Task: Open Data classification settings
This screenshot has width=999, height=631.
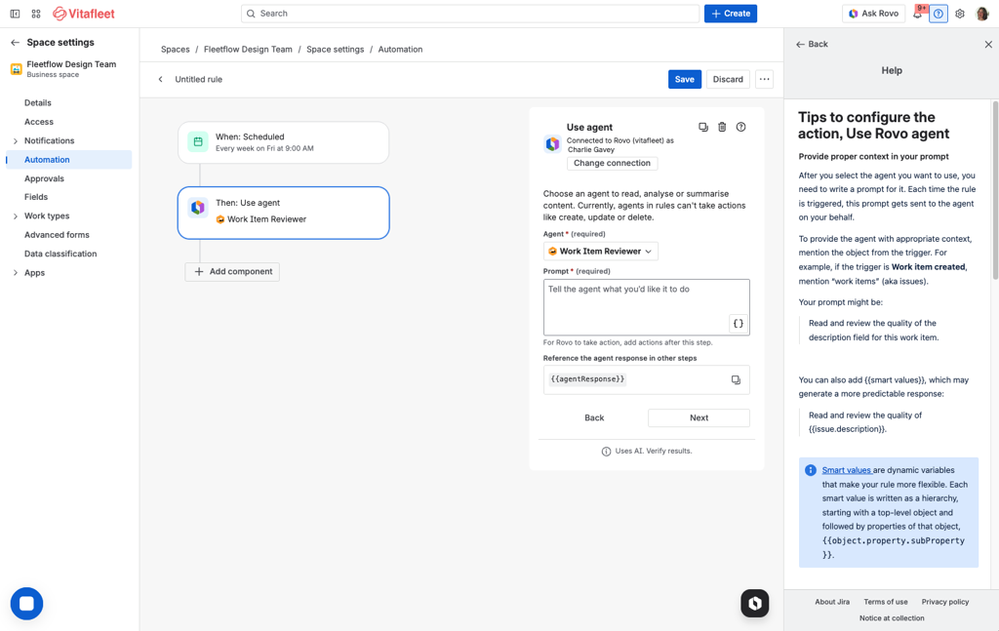Action: 61,254
